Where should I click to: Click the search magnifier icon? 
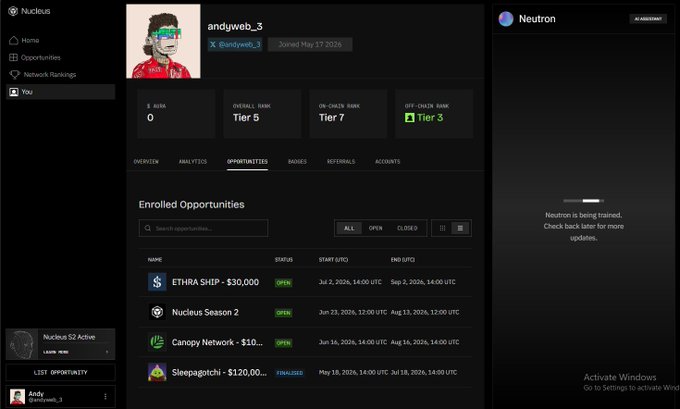tap(148, 228)
